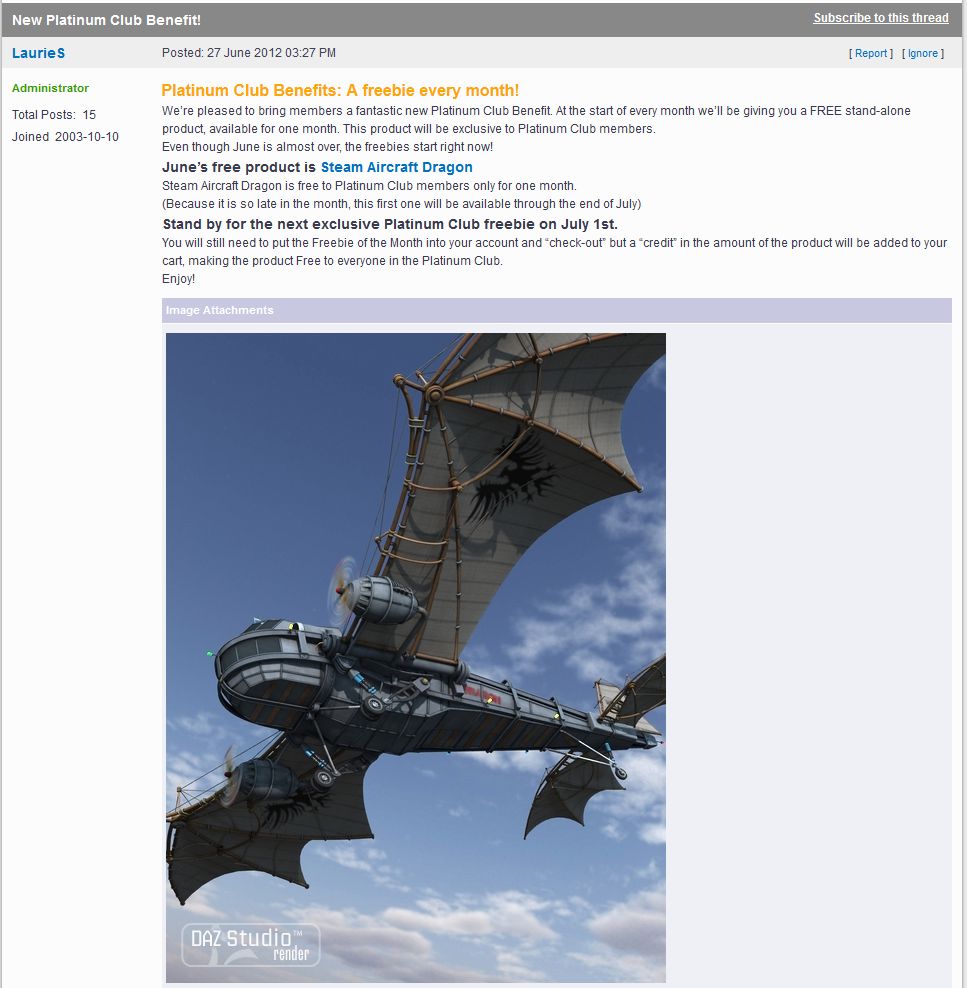This screenshot has height=988, width=967.
Task: Click the Platinum Club Benefits orange heading
Action: point(340,90)
